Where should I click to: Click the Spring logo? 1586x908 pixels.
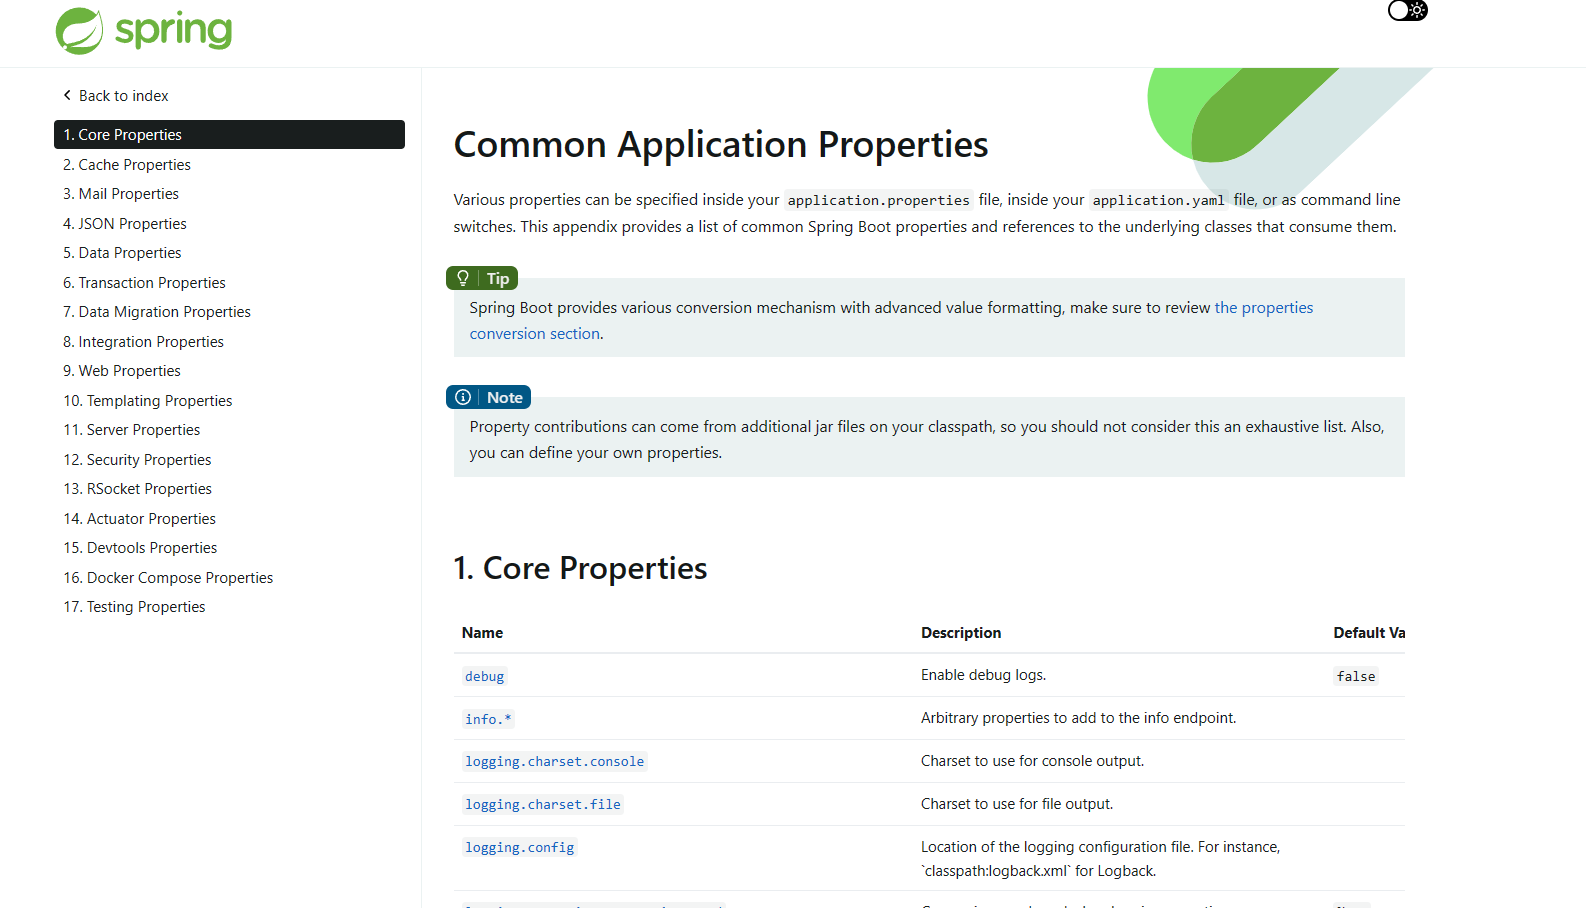[x=144, y=30]
